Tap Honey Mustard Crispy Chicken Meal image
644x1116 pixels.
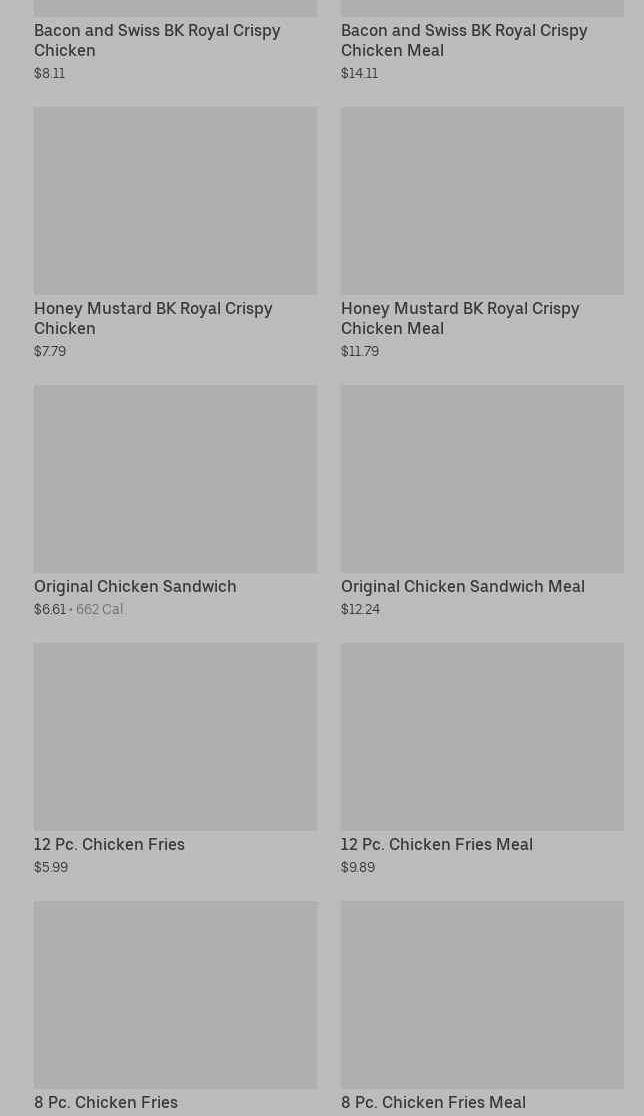point(482,200)
